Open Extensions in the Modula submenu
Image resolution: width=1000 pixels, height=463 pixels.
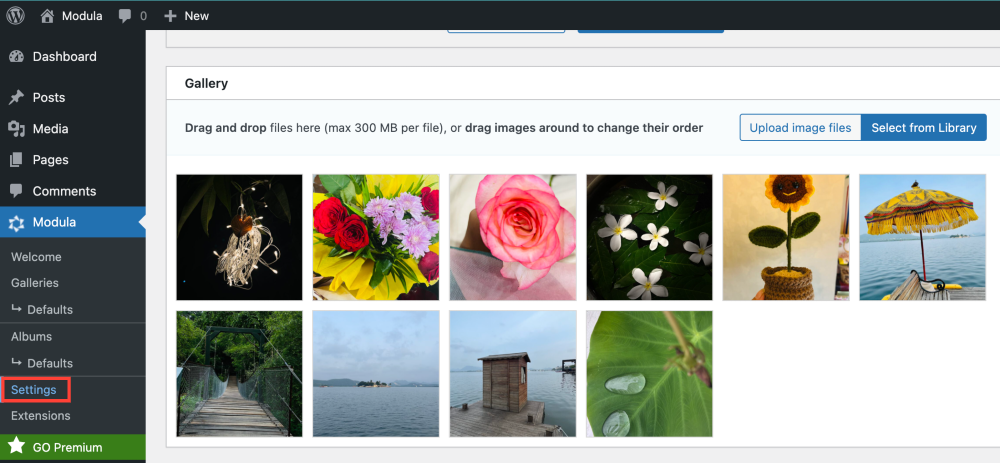click(41, 415)
